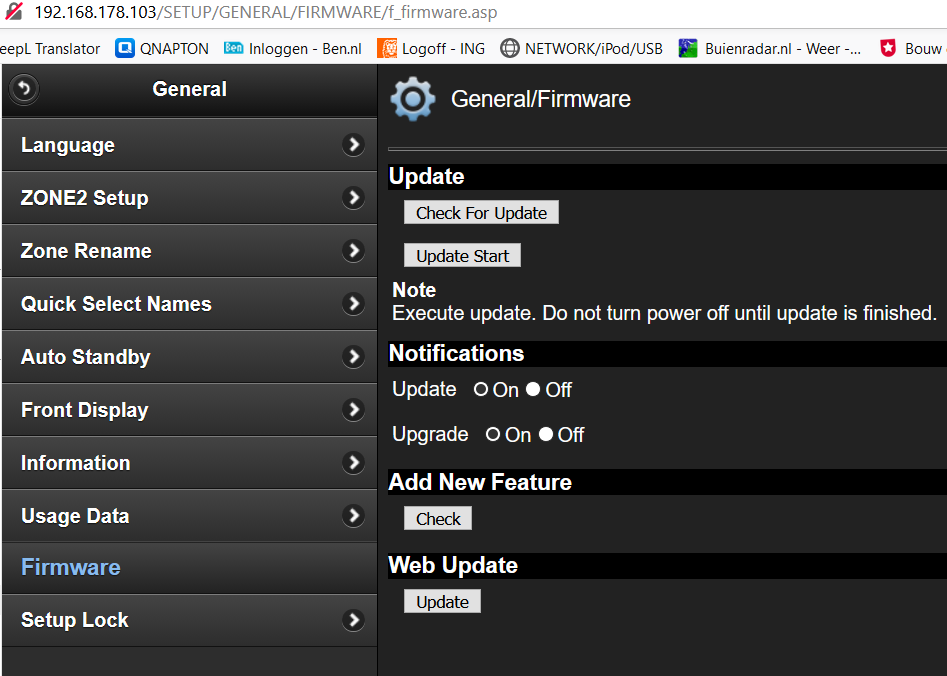Click the Web Update section heading
The image size is (947, 676).
click(x=453, y=565)
